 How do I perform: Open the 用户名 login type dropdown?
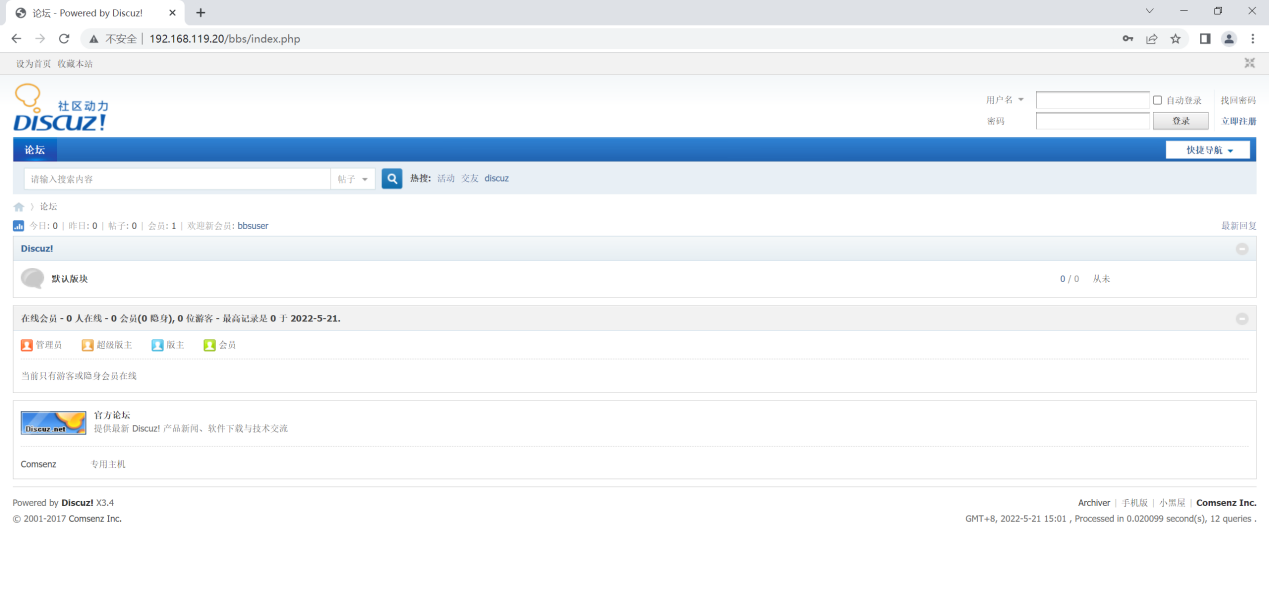[1005, 100]
